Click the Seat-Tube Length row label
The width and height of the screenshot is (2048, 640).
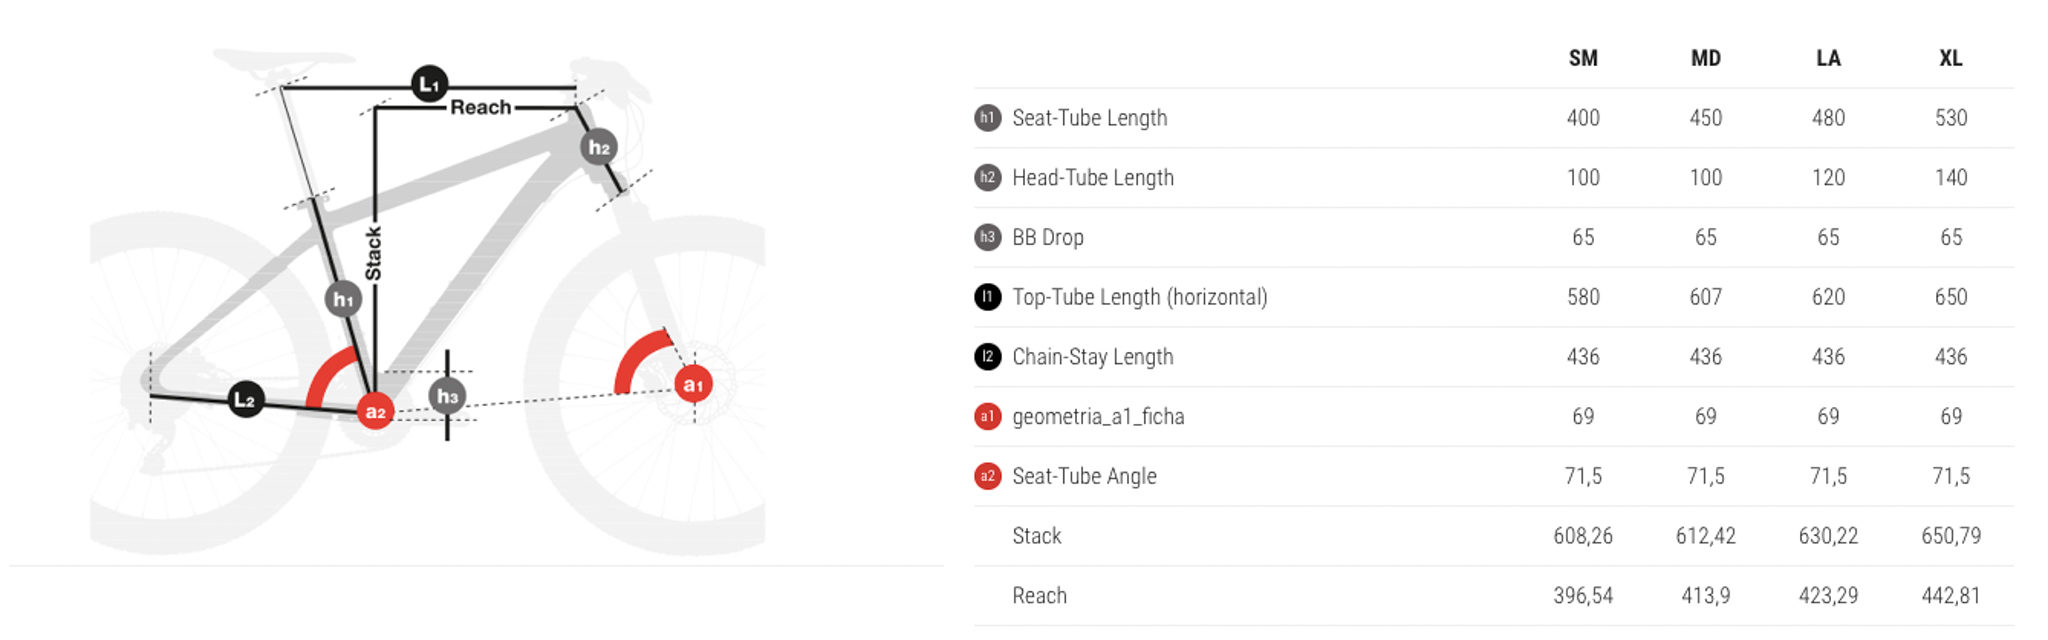[x=1090, y=118]
